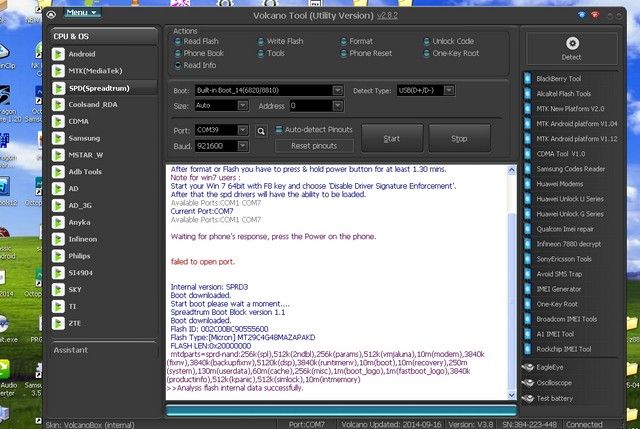Open MTK(MediaTek) icon in CPU list
Screen dimensions: 640x429
pyautogui.click(x=58, y=71)
